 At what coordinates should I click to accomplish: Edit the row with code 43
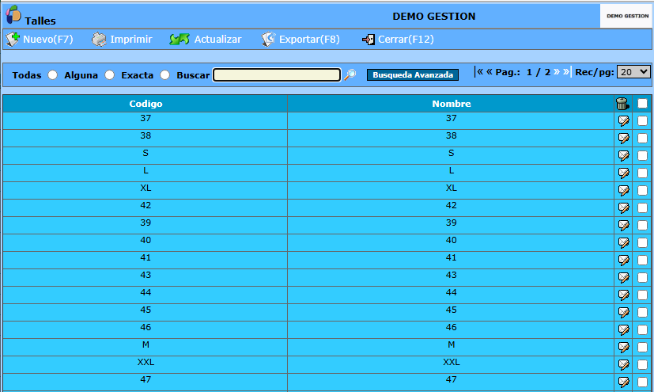coord(623,277)
